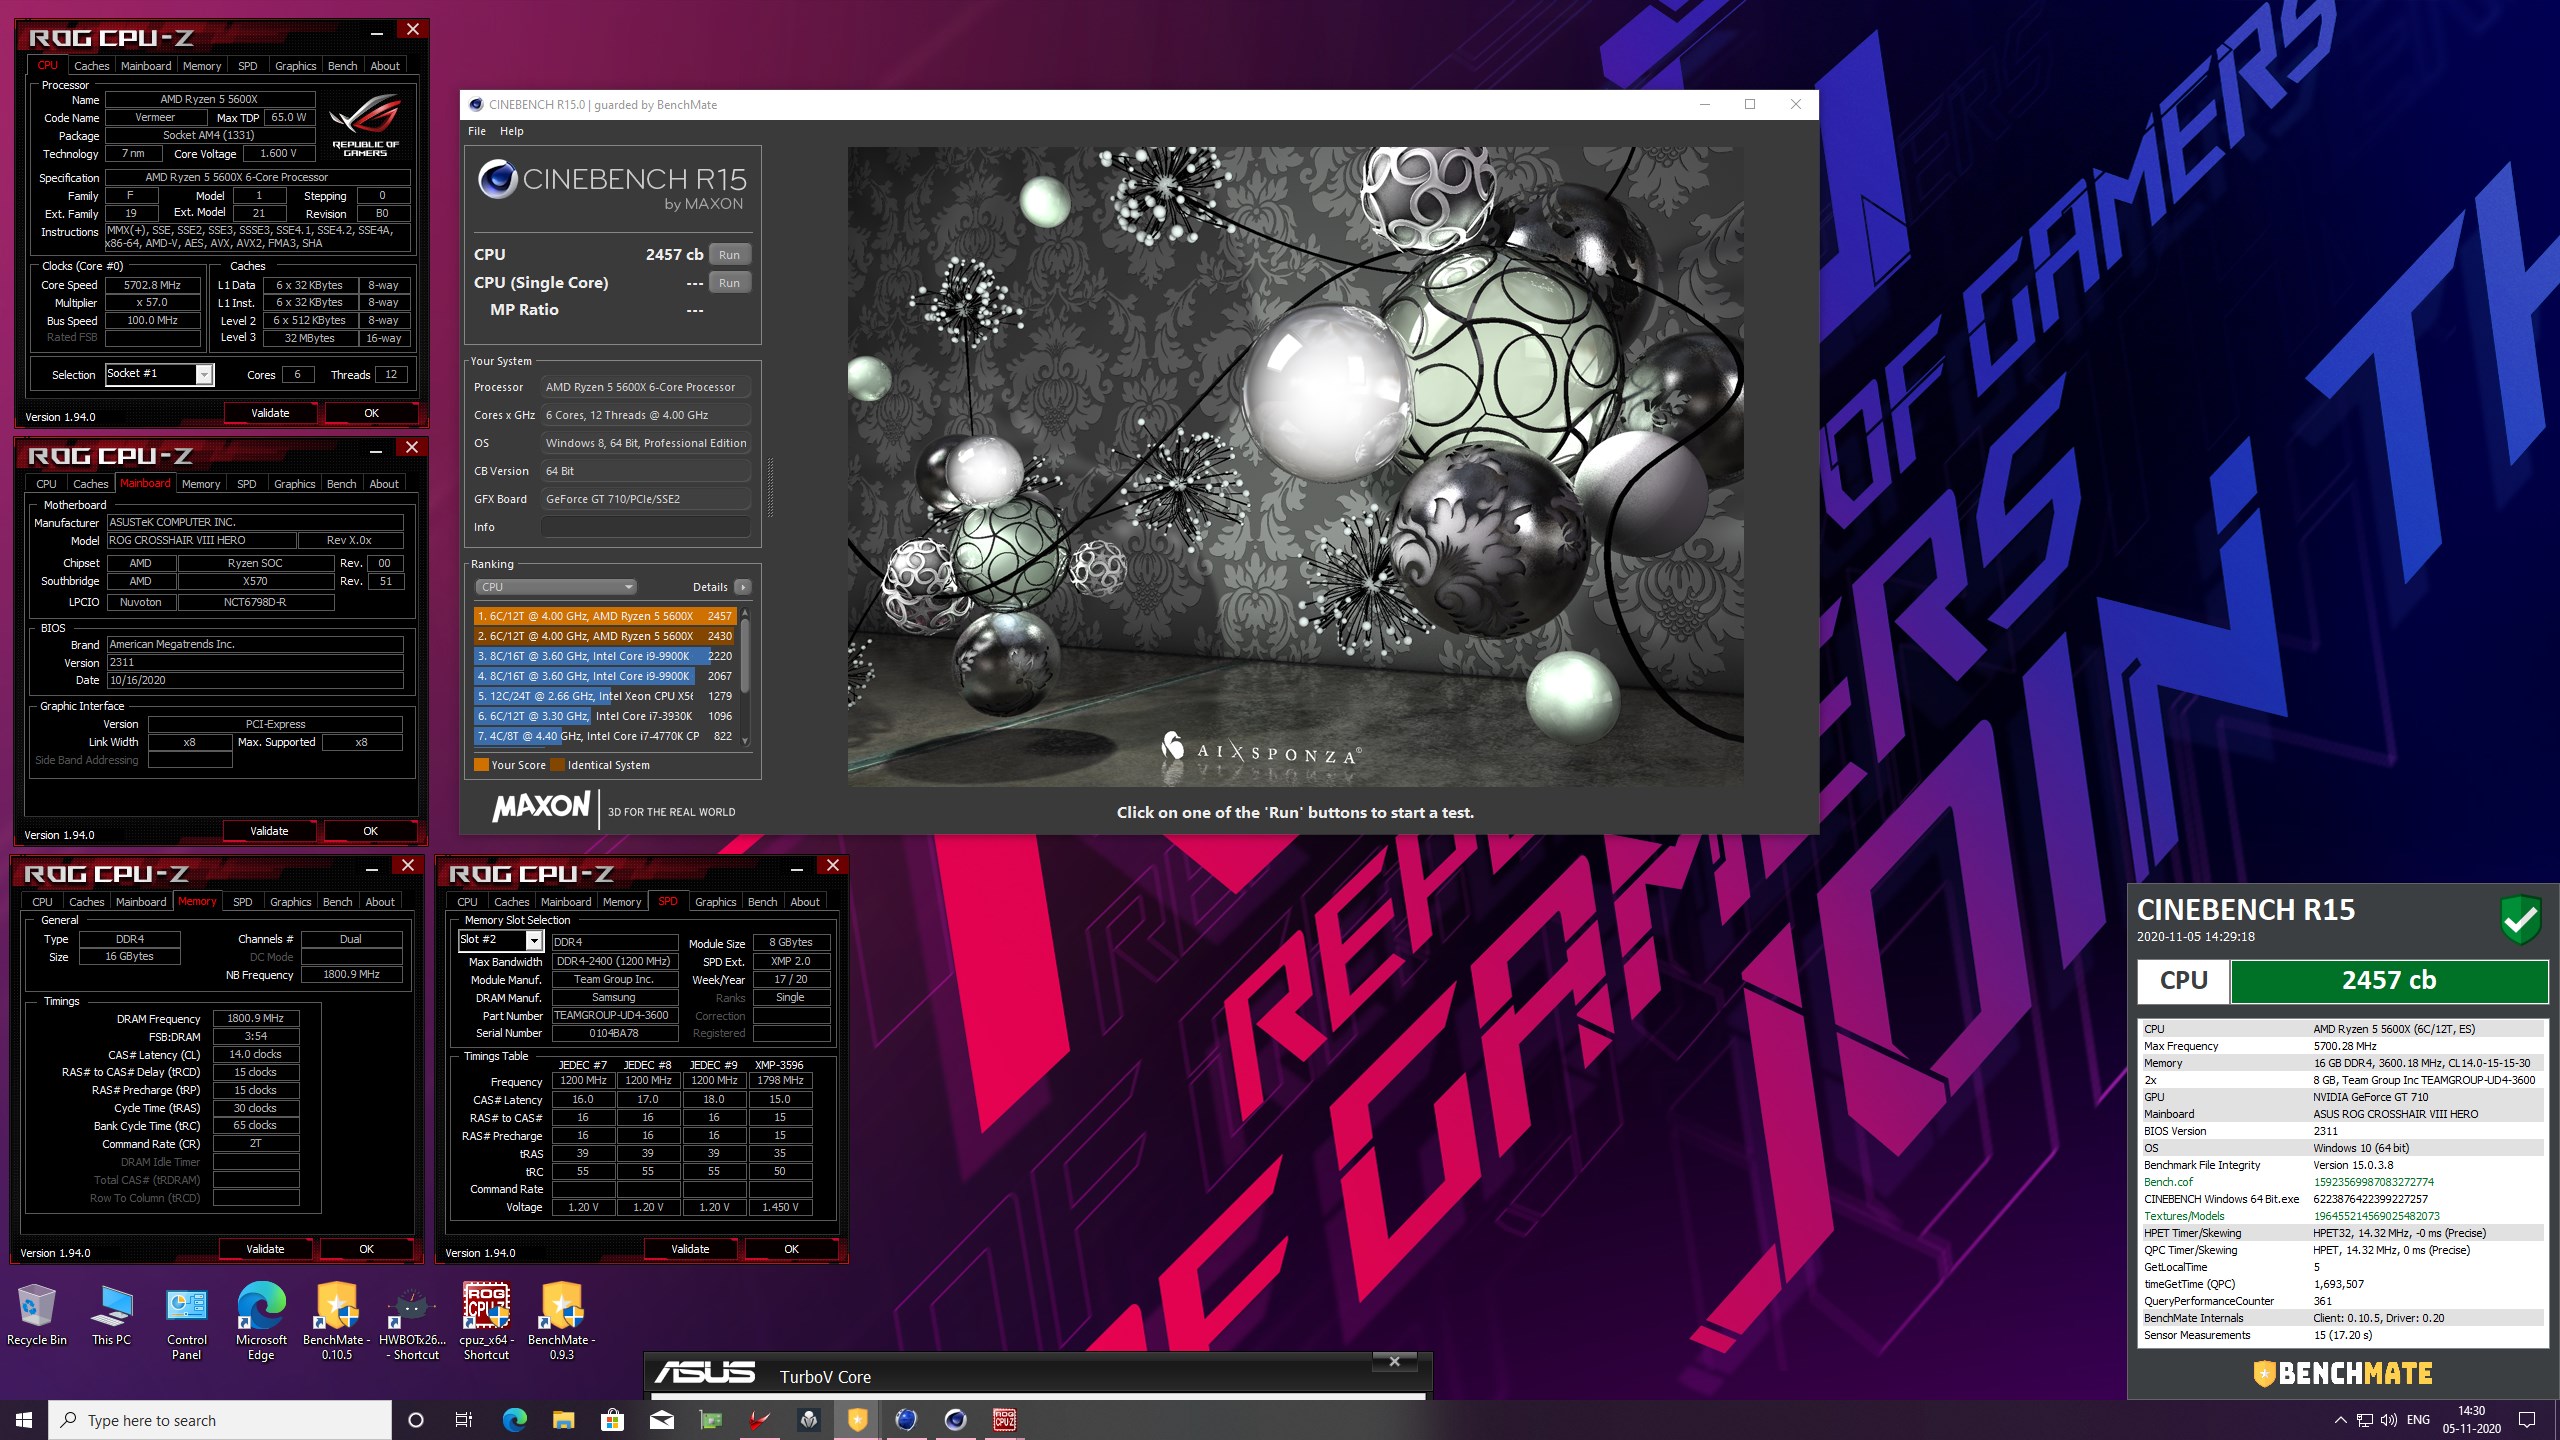This screenshot has width=2560, height=1440.
Task: Open File Explorer from the taskbar
Action: tap(563, 1420)
